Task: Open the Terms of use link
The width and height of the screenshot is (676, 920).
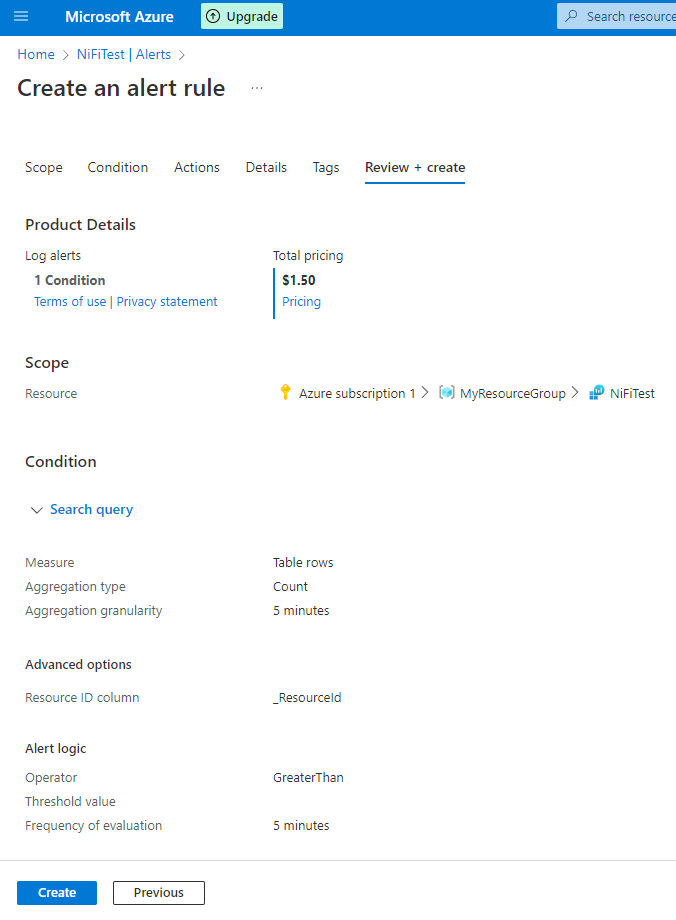Action: click(70, 302)
